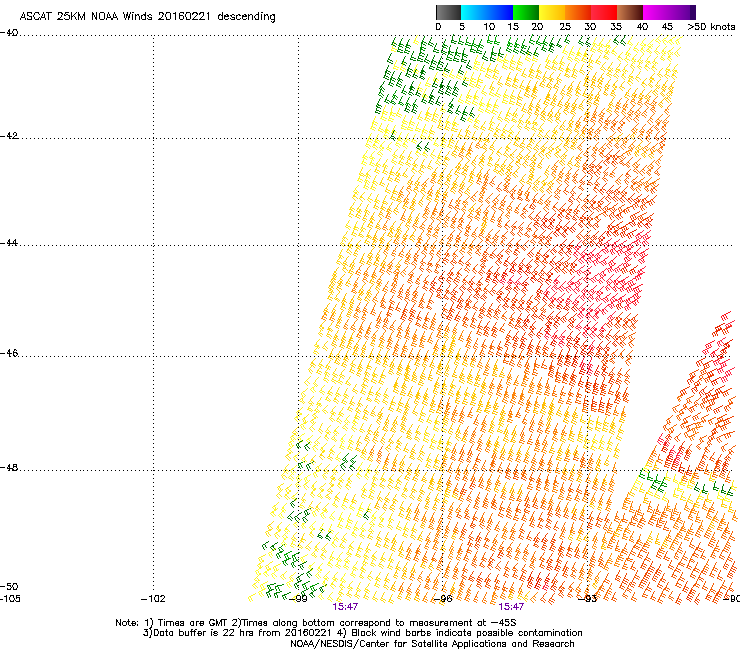The image size is (740, 650).
Task: Select the yellow 20-25 knots legend color
Action: (552, 12)
